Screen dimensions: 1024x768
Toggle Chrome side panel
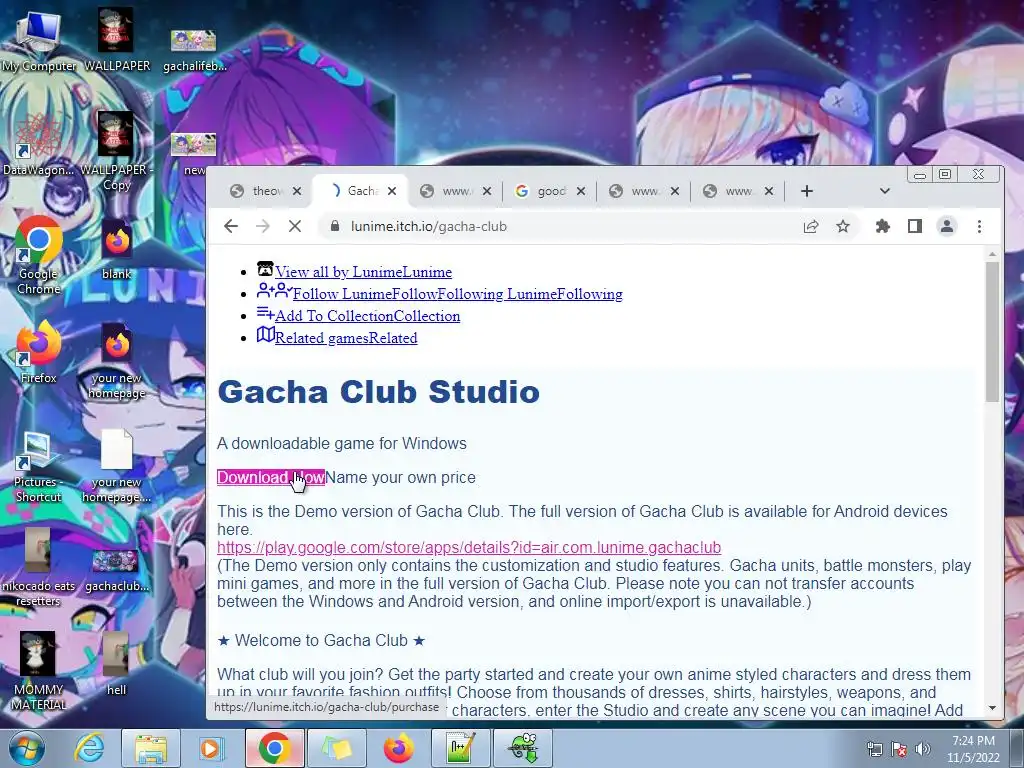click(915, 227)
